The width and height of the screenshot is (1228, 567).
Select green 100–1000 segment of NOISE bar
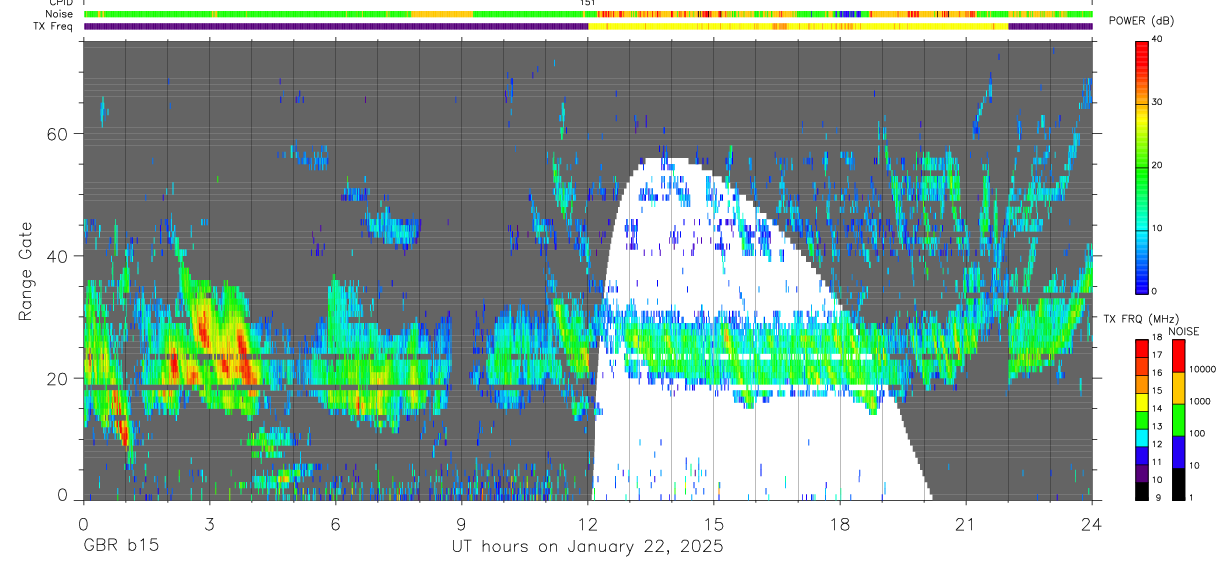[1178, 419]
